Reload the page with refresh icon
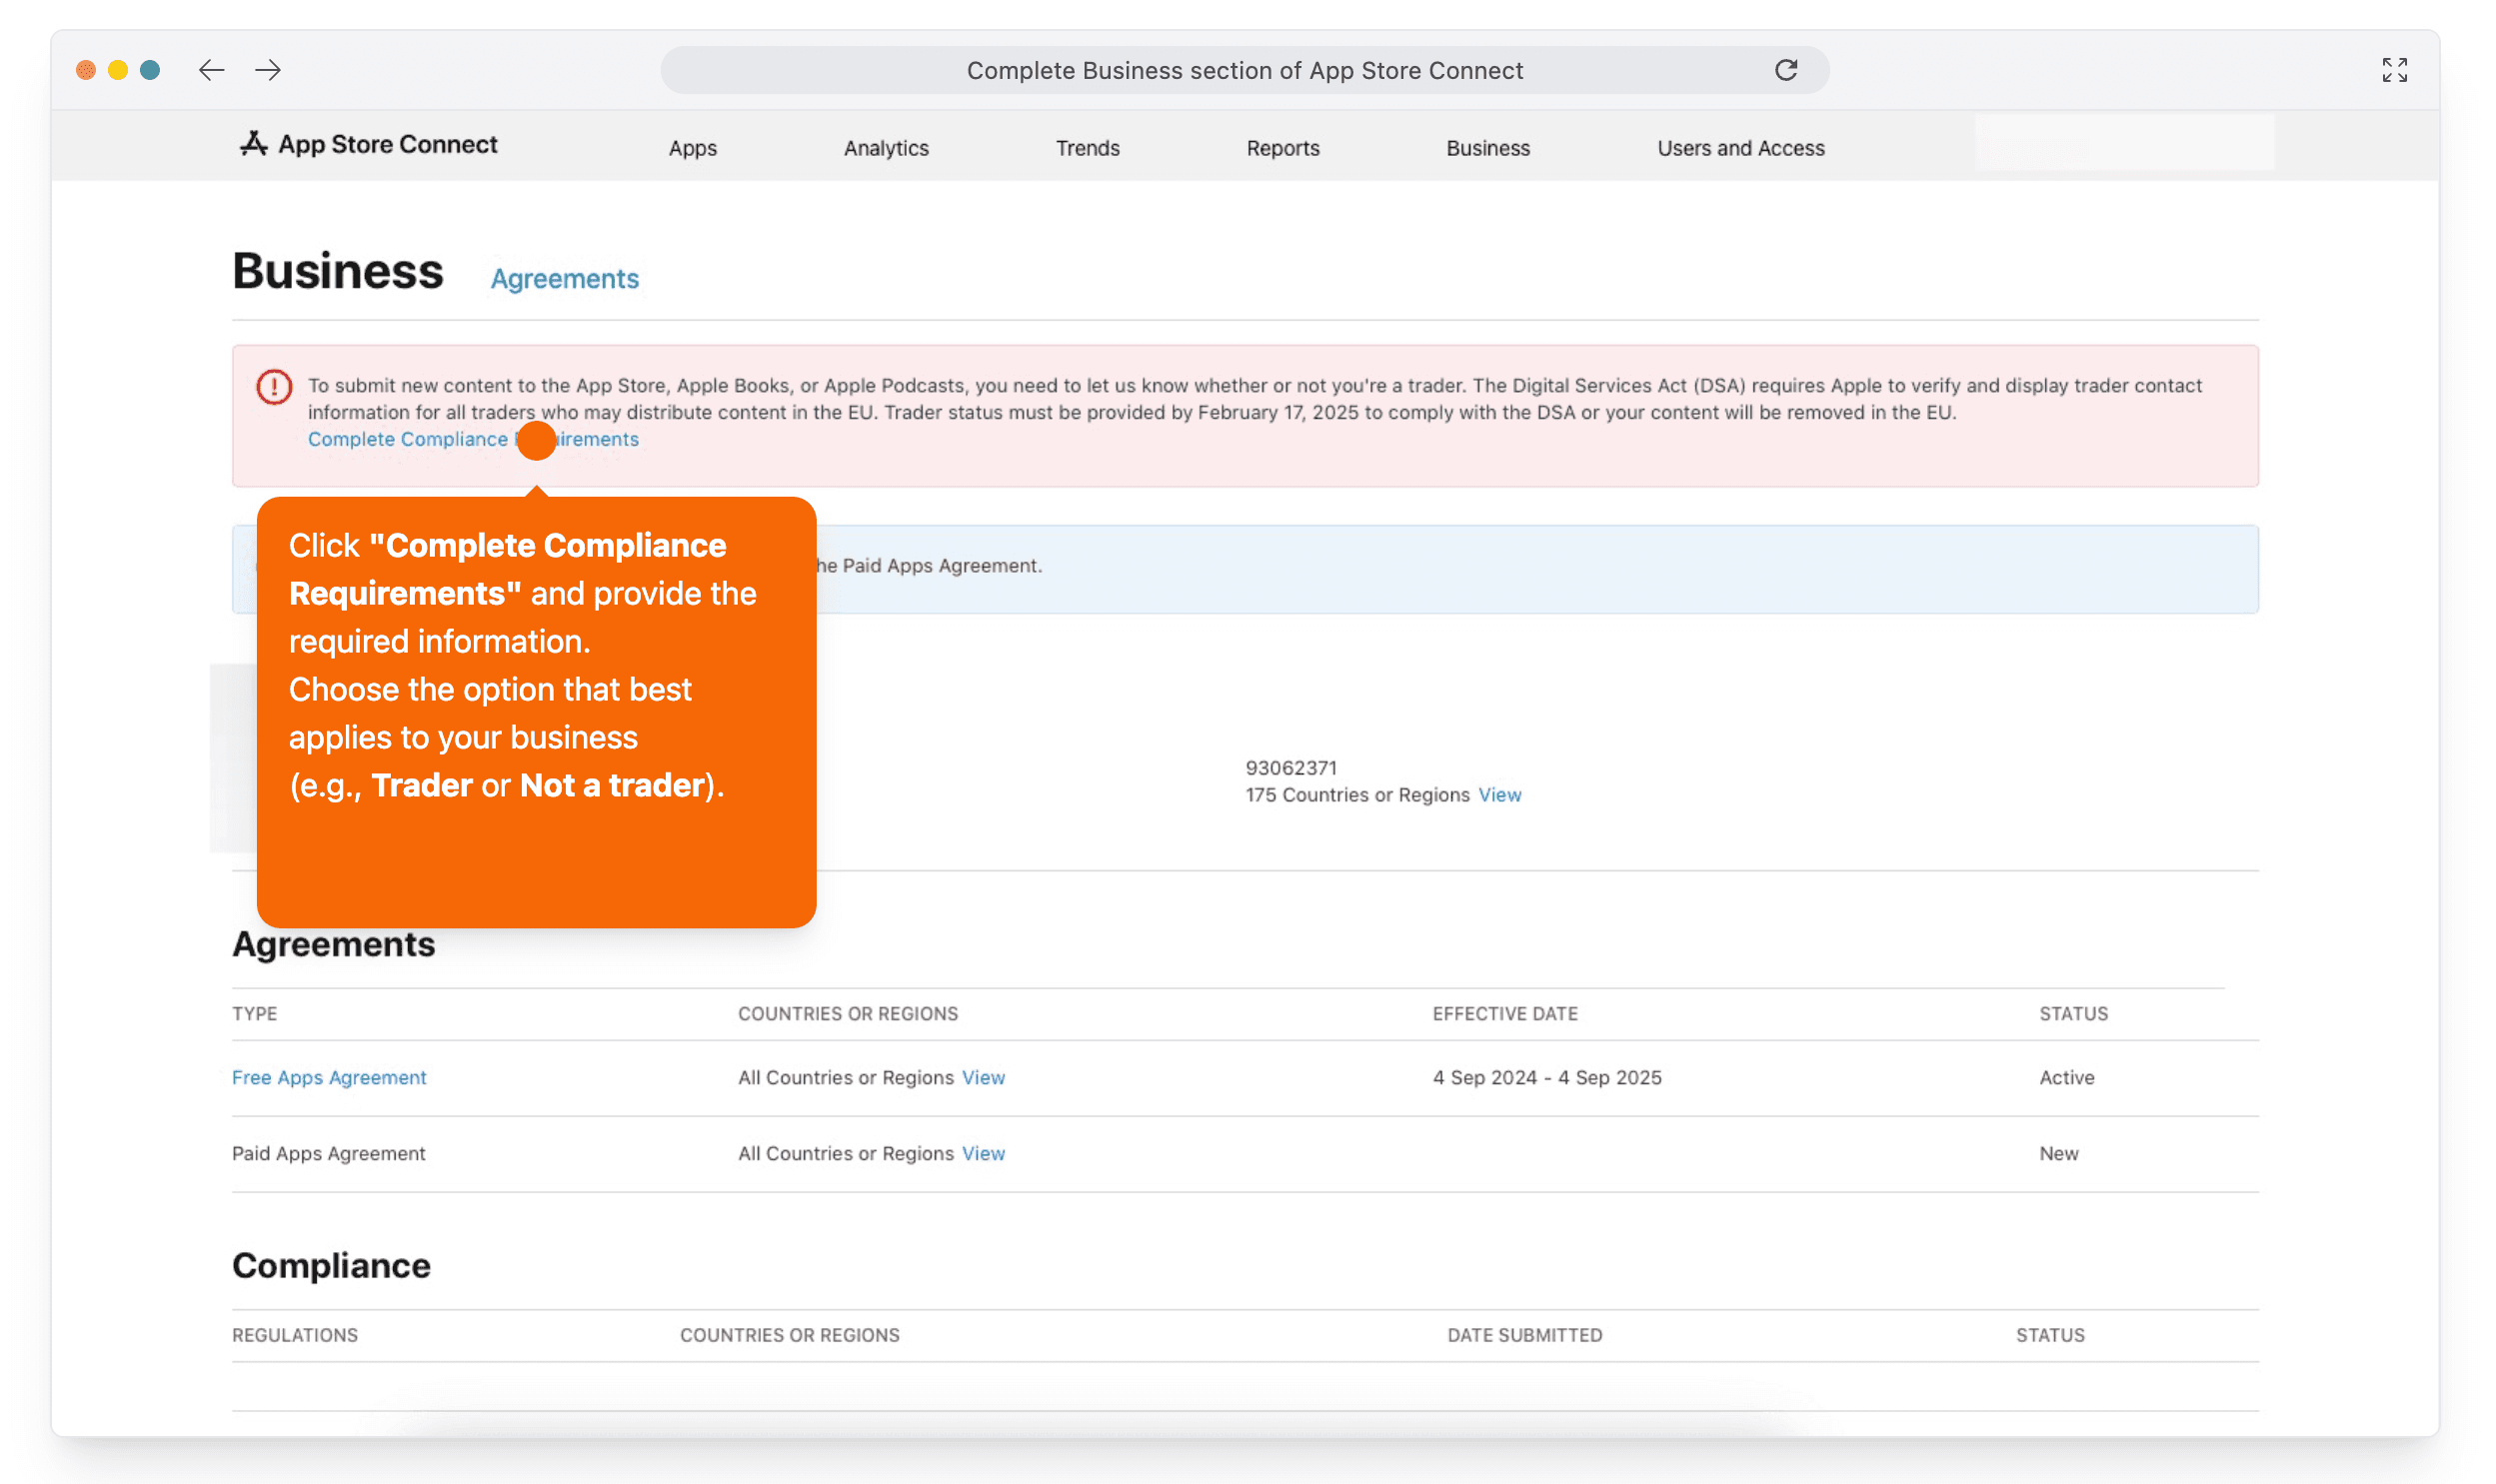Image resolution: width=2496 pixels, height=1484 pixels. [x=1785, y=70]
